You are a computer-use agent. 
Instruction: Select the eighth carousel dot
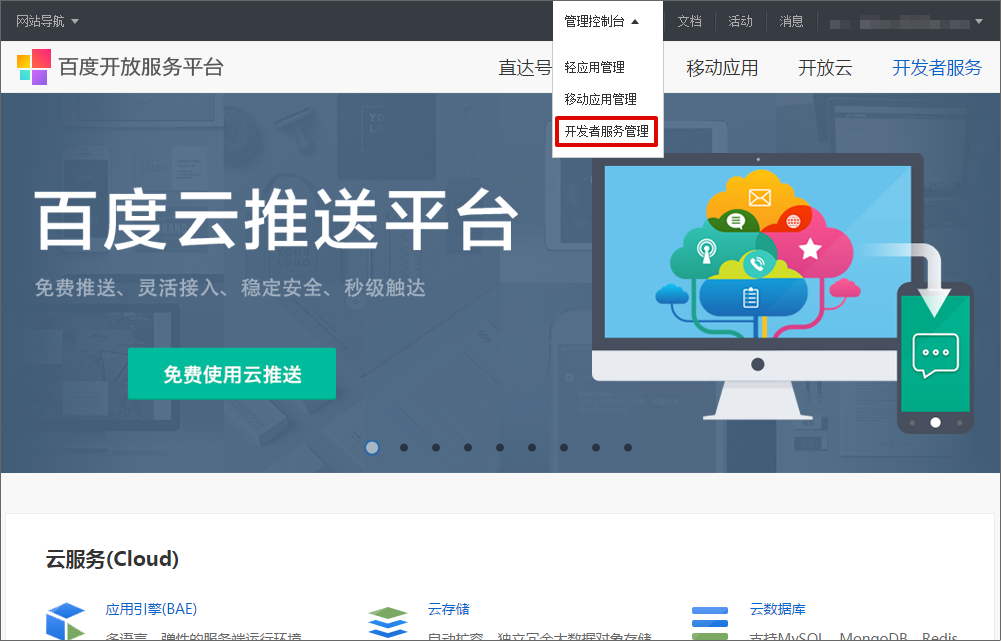click(596, 448)
